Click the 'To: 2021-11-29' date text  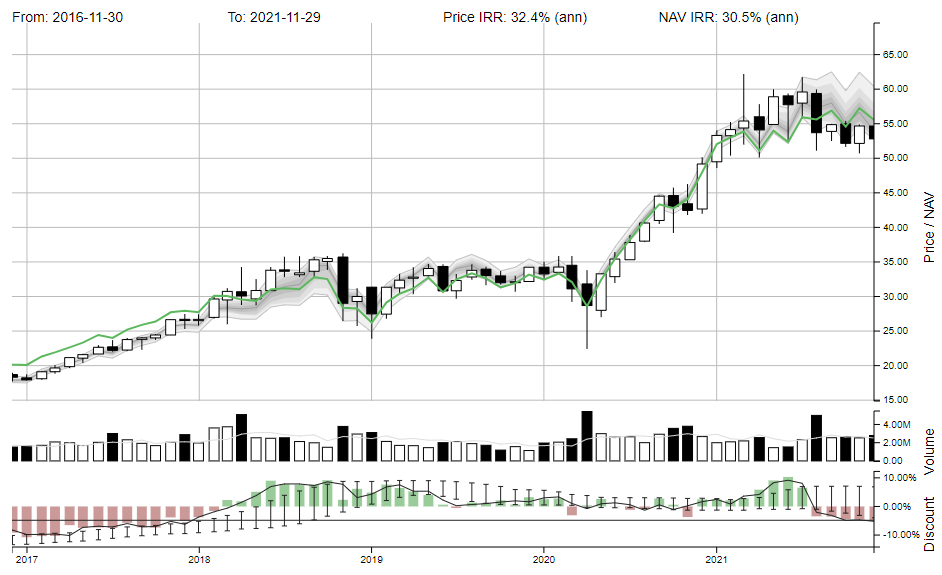(x=274, y=17)
